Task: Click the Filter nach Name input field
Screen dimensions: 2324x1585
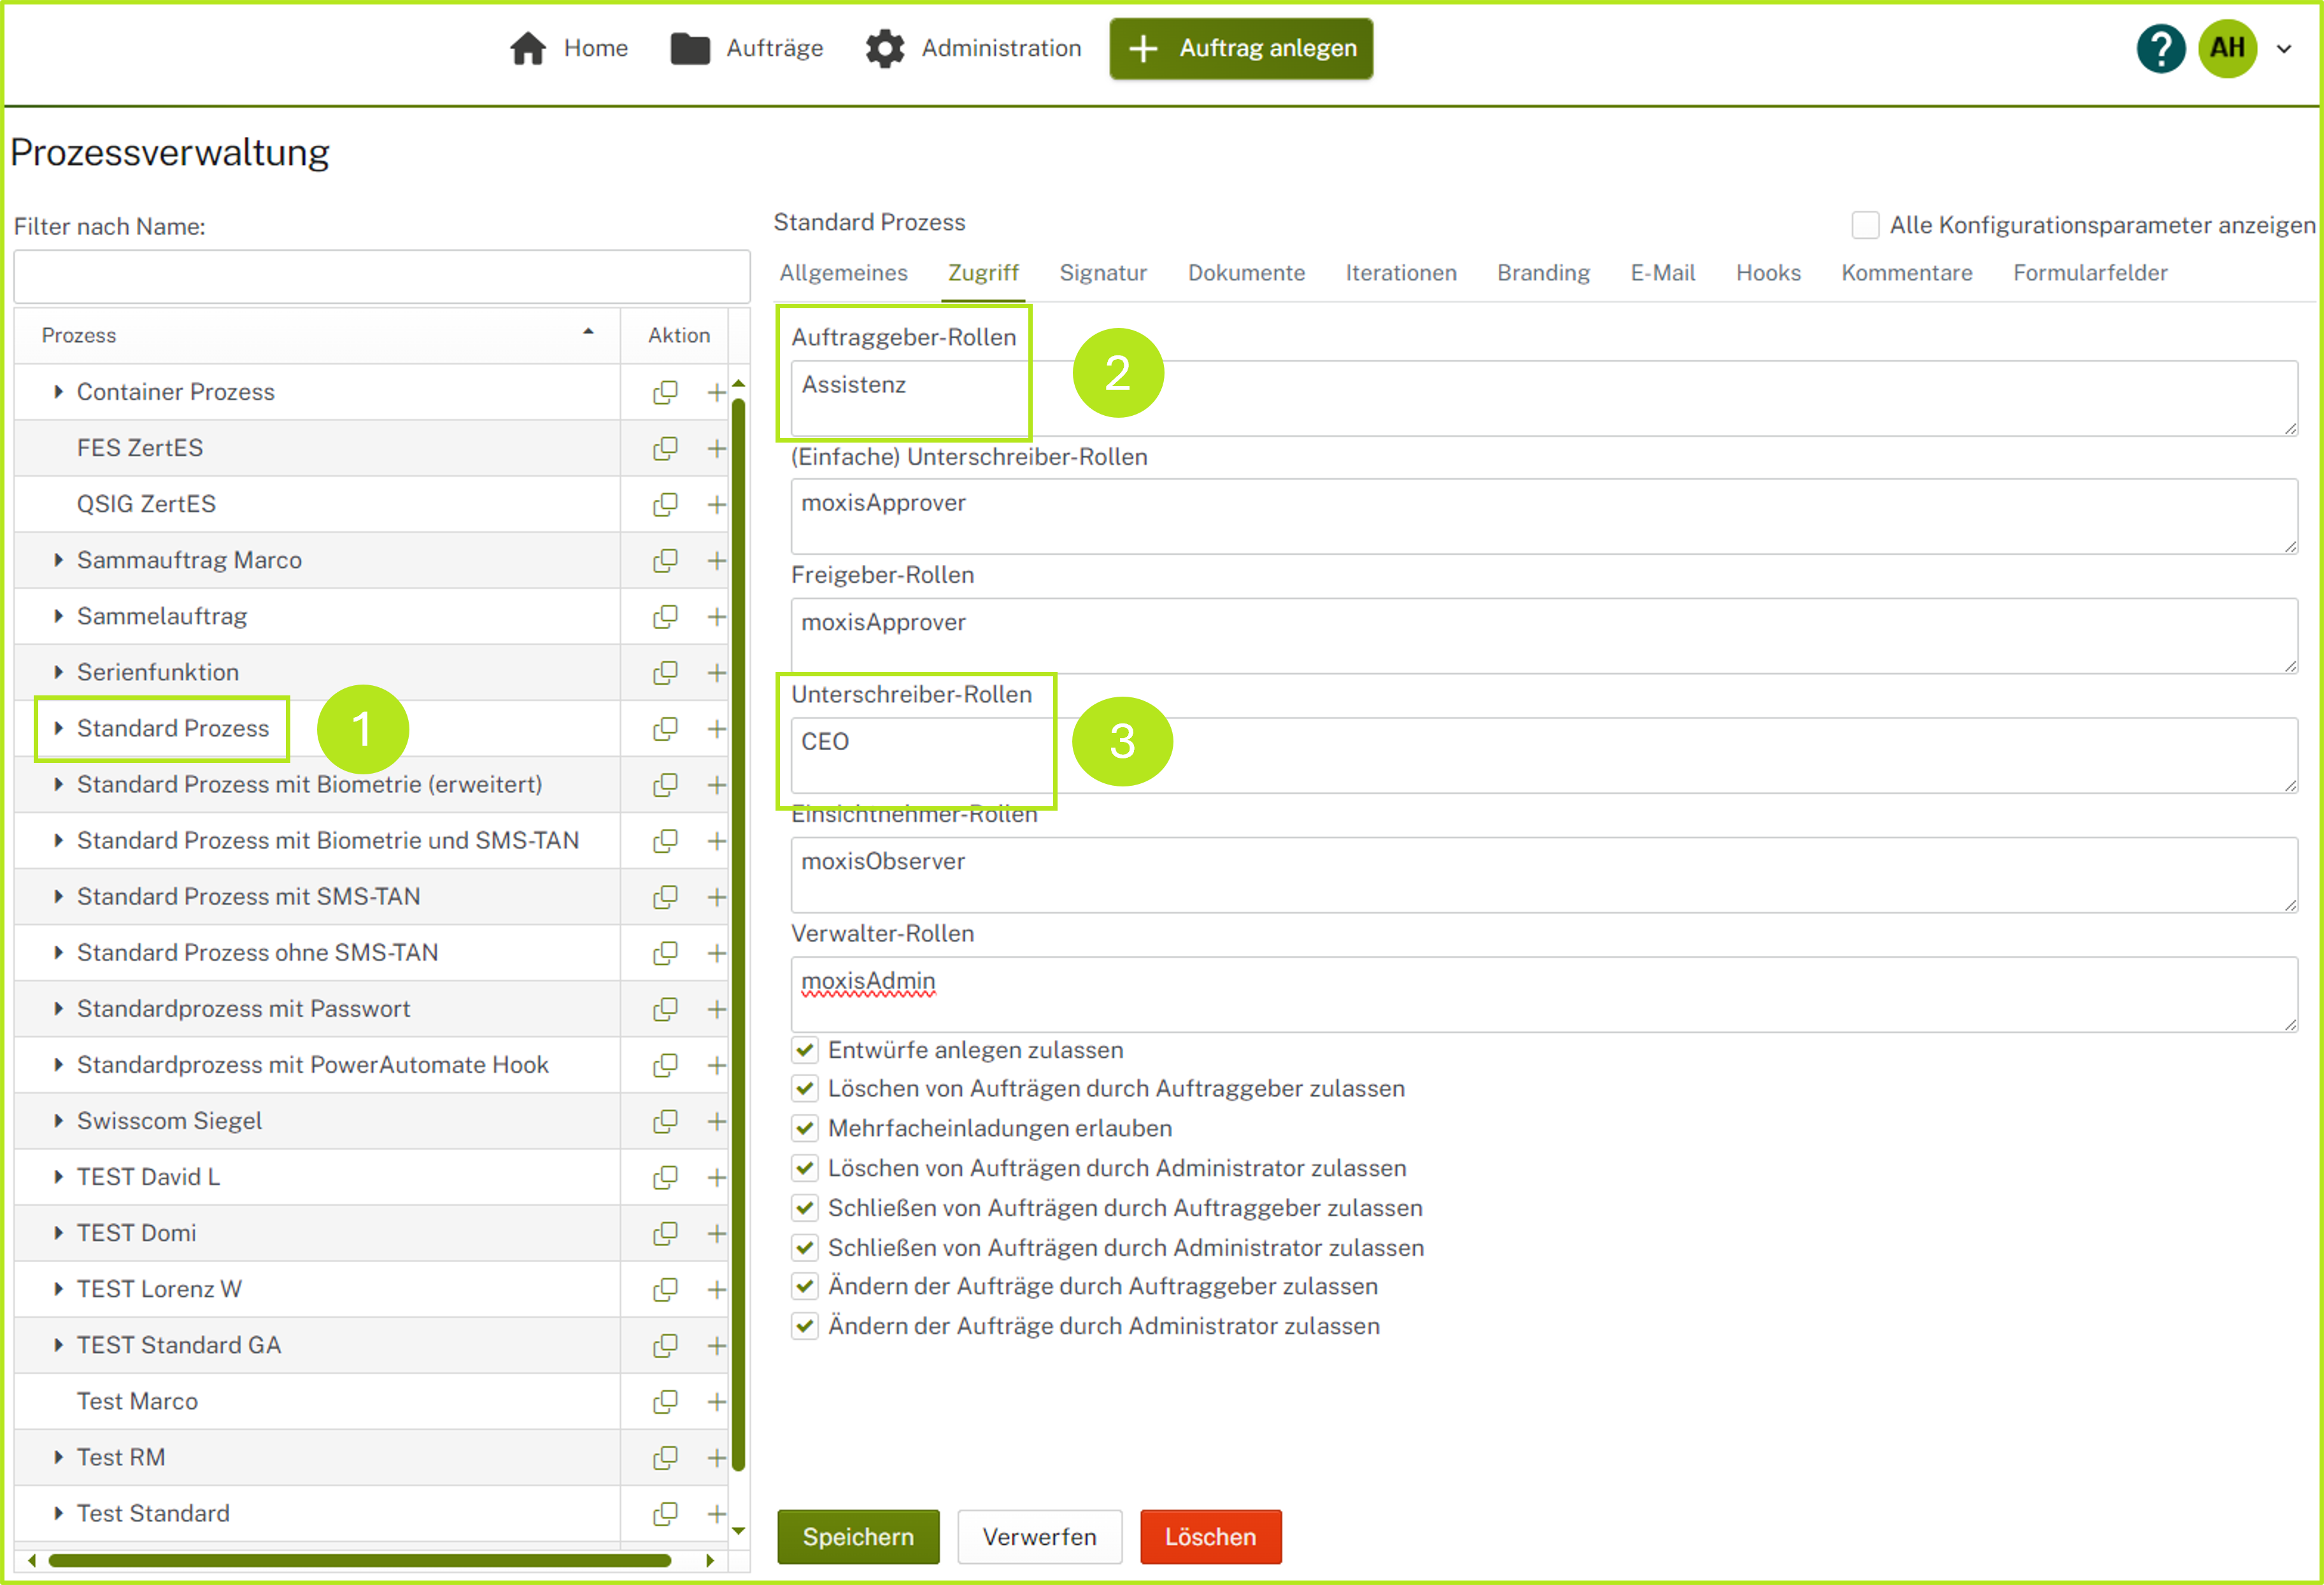Action: coord(381,277)
